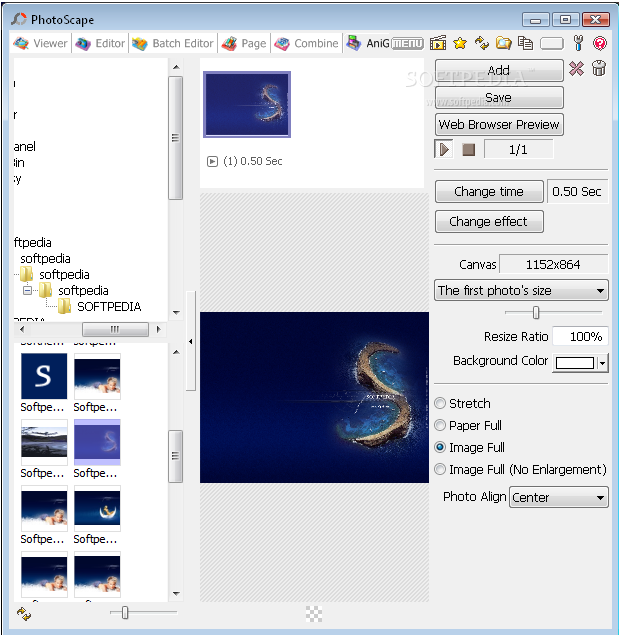Click the Editor tab icon
The height and width of the screenshot is (635, 619).
coord(83,43)
